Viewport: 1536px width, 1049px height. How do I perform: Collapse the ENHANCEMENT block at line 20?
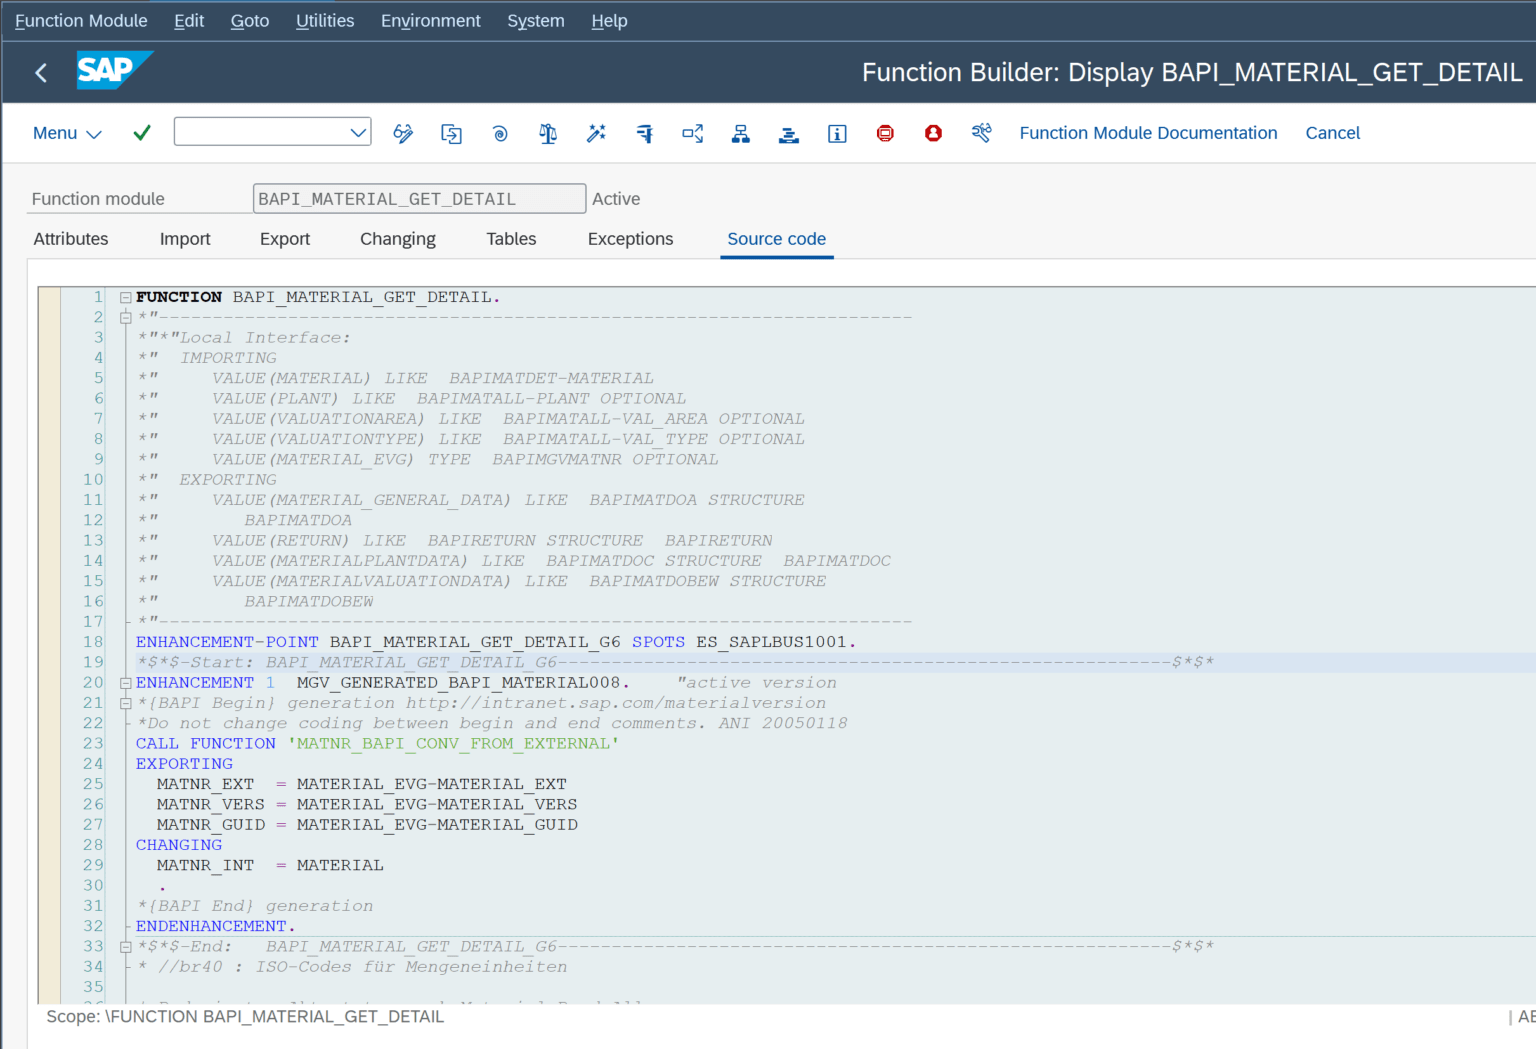tap(125, 682)
